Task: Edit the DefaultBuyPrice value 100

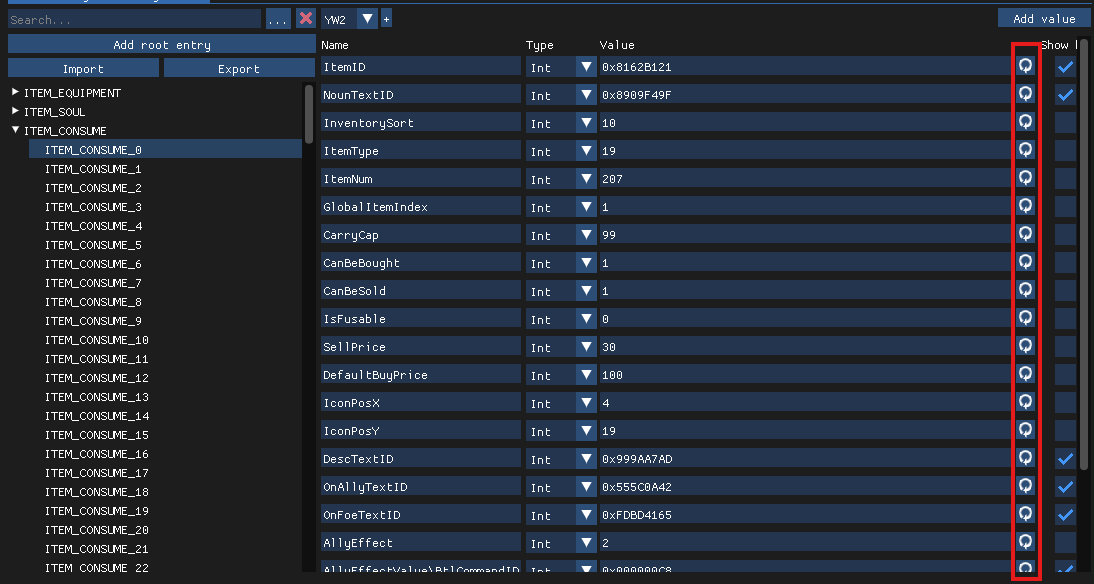Action: 807,374
